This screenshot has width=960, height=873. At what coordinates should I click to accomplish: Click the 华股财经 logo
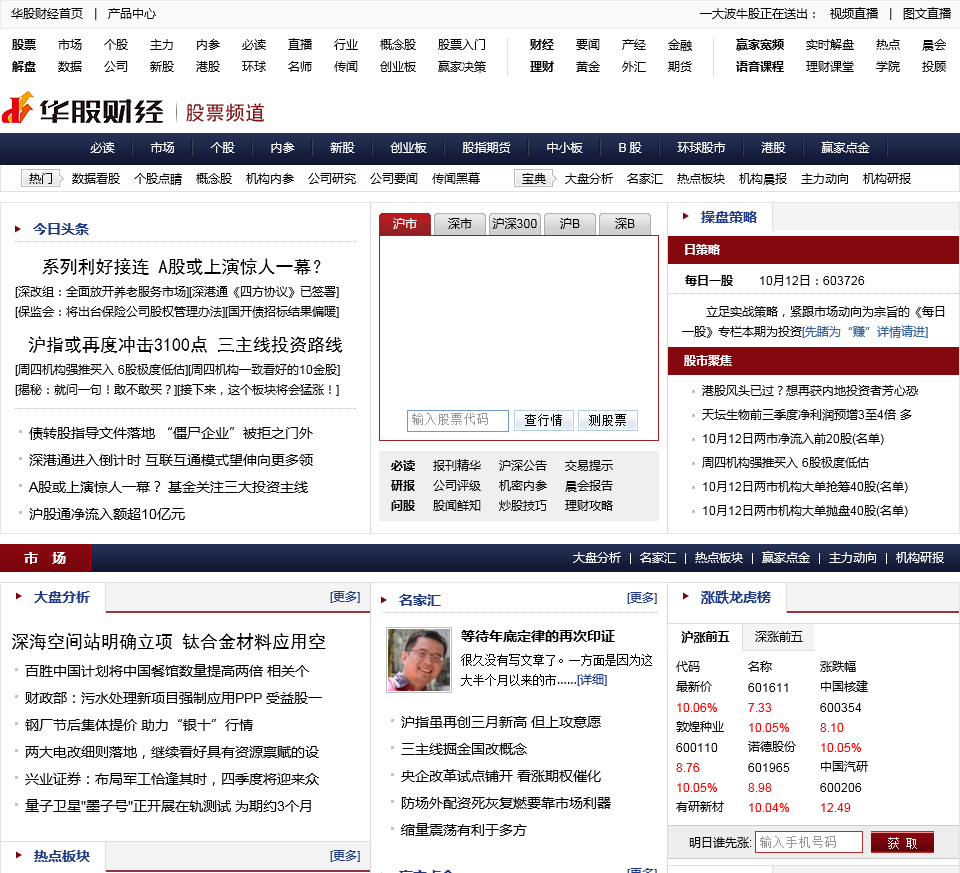tap(83, 109)
